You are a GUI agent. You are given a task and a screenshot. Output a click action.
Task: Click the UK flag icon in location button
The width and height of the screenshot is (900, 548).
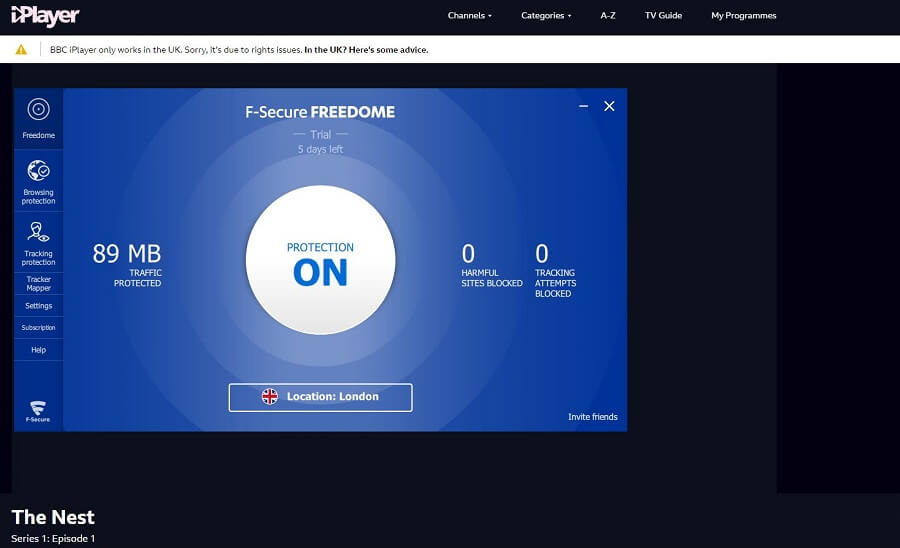pos(270,397)
